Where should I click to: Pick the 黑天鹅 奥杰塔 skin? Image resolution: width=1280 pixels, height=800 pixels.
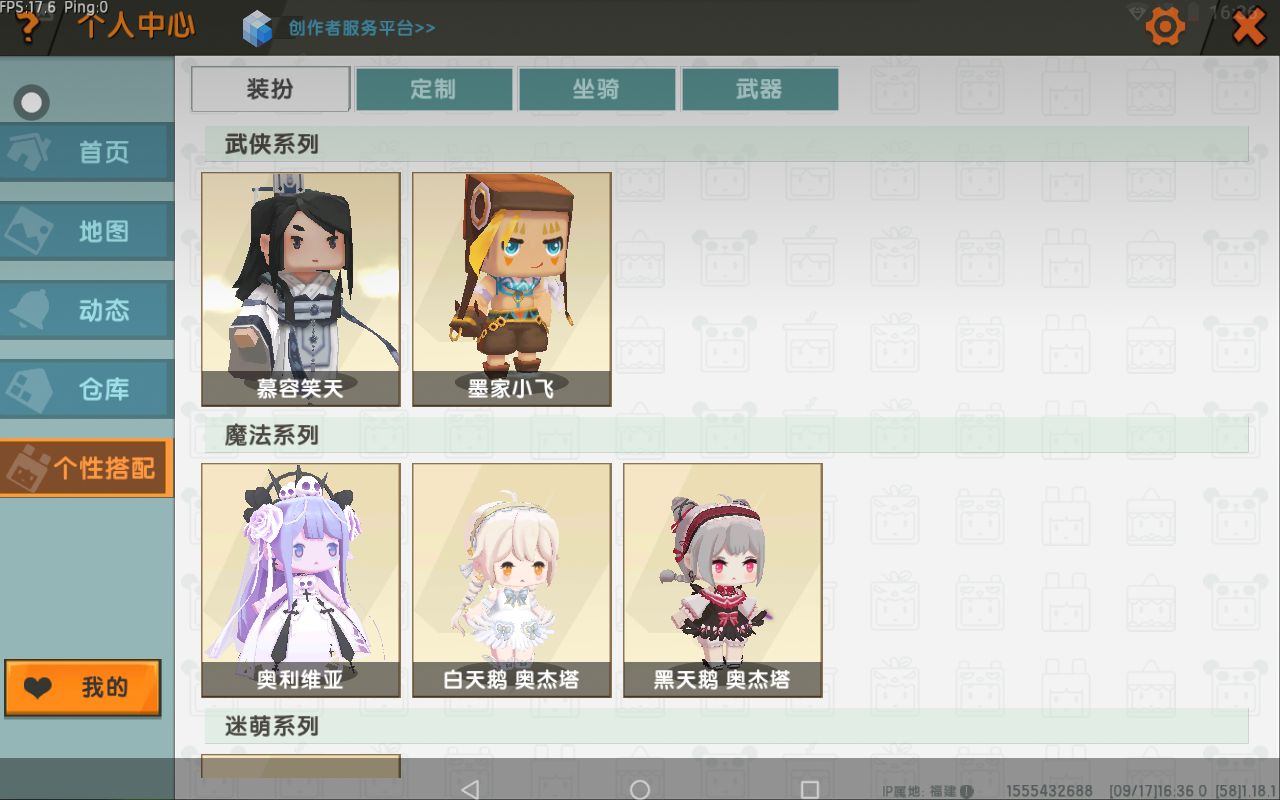pos(723,580)
